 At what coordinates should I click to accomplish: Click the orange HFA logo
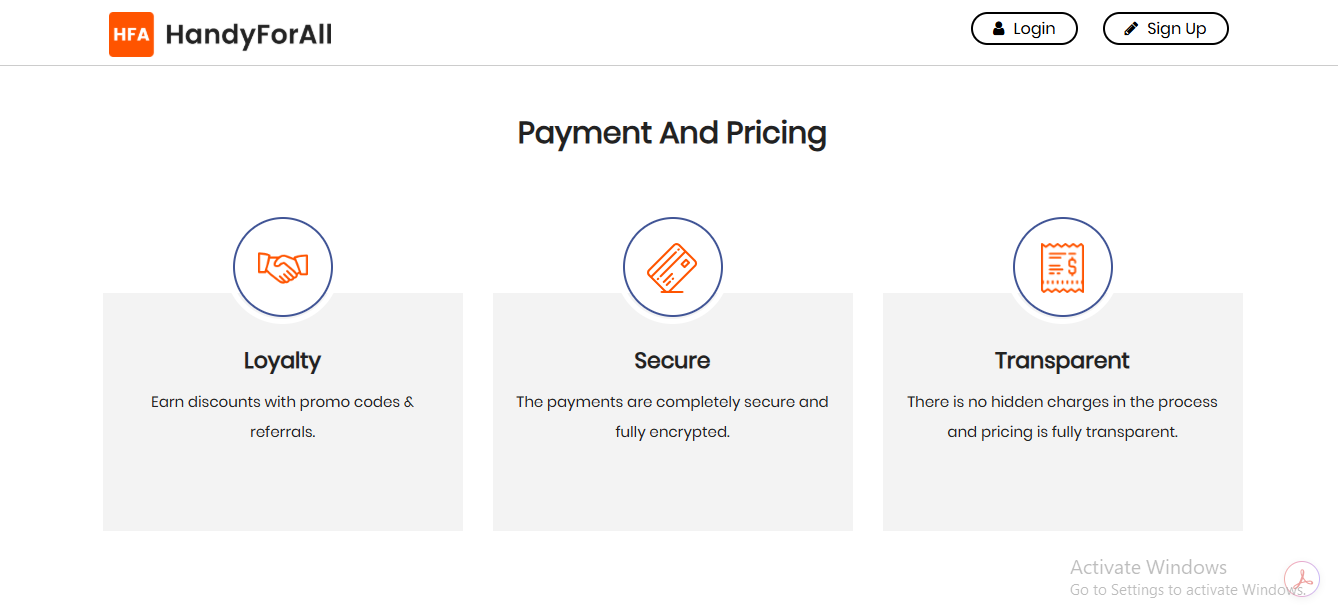click(131, 33)
